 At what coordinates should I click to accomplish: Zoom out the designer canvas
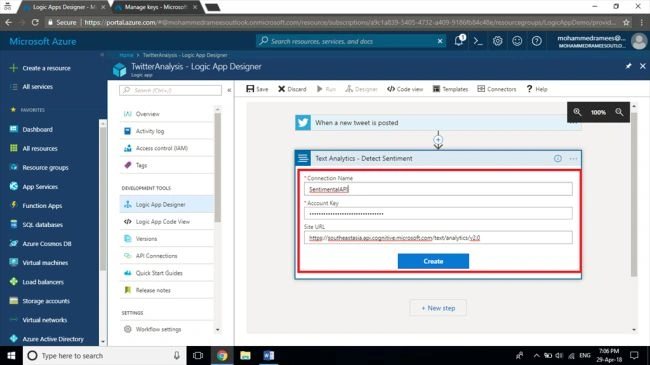tap(619, 112)
